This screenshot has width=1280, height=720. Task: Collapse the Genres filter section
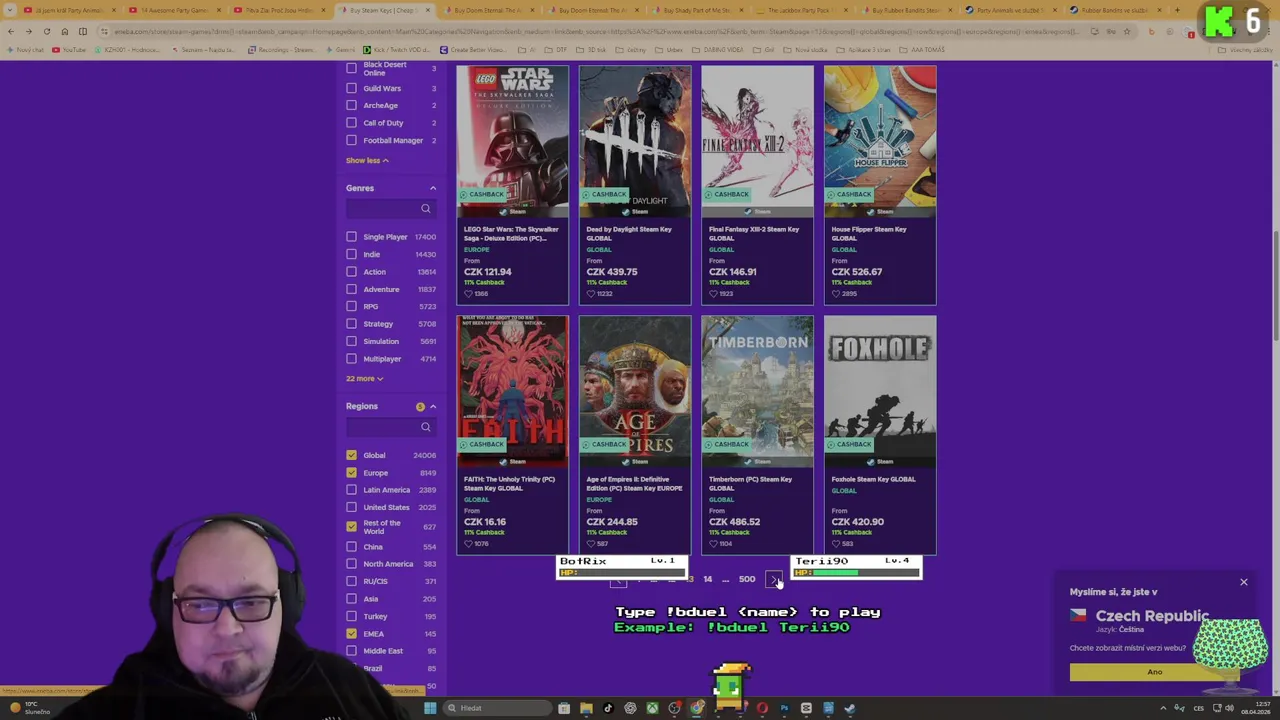pyautogui.click(x=433, y=188)
